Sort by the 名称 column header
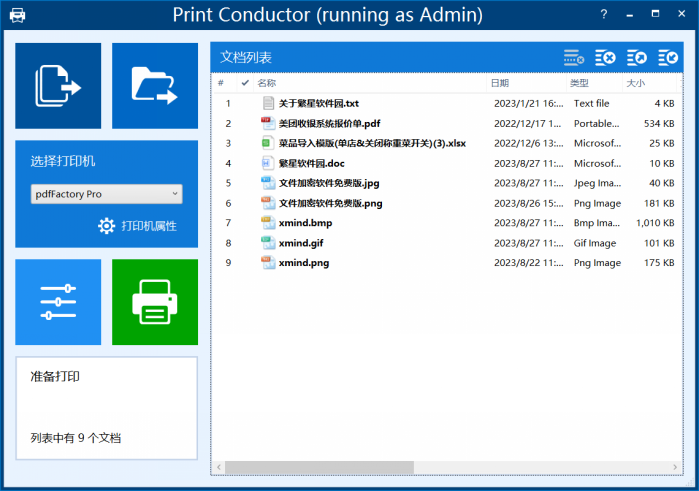This screenshot has width=699, height=491. (370, 83)
